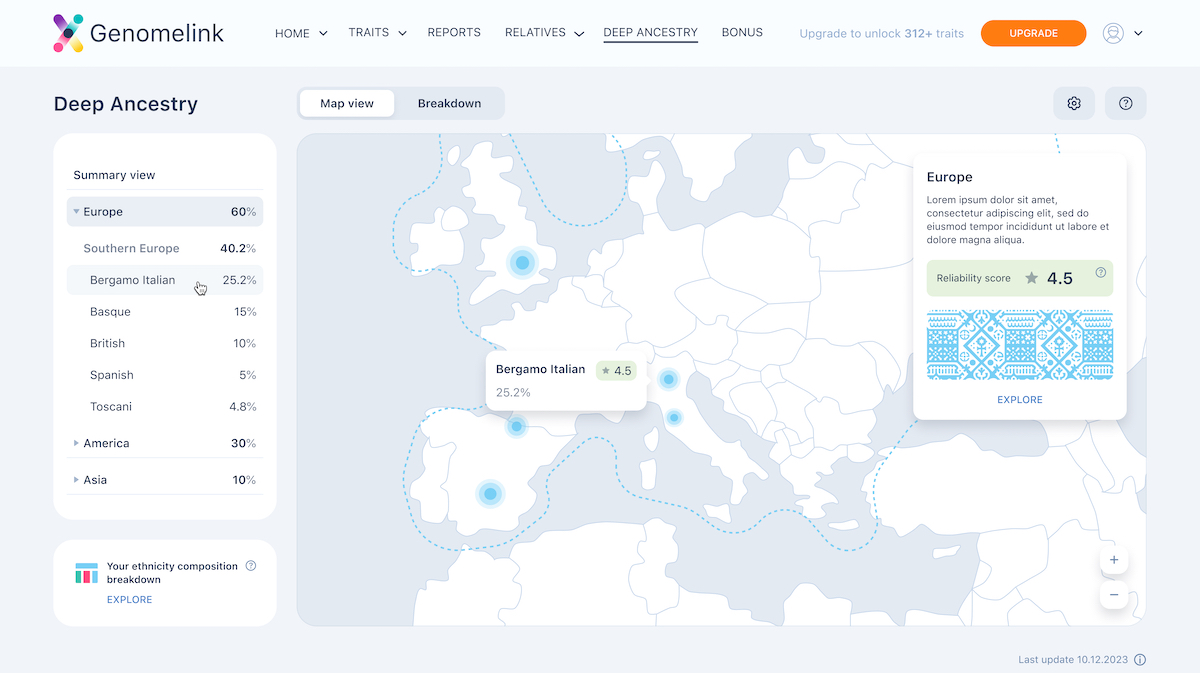
Task: Click EXPLORE in the Europe info panel
Action: [x=1019, y=399]
